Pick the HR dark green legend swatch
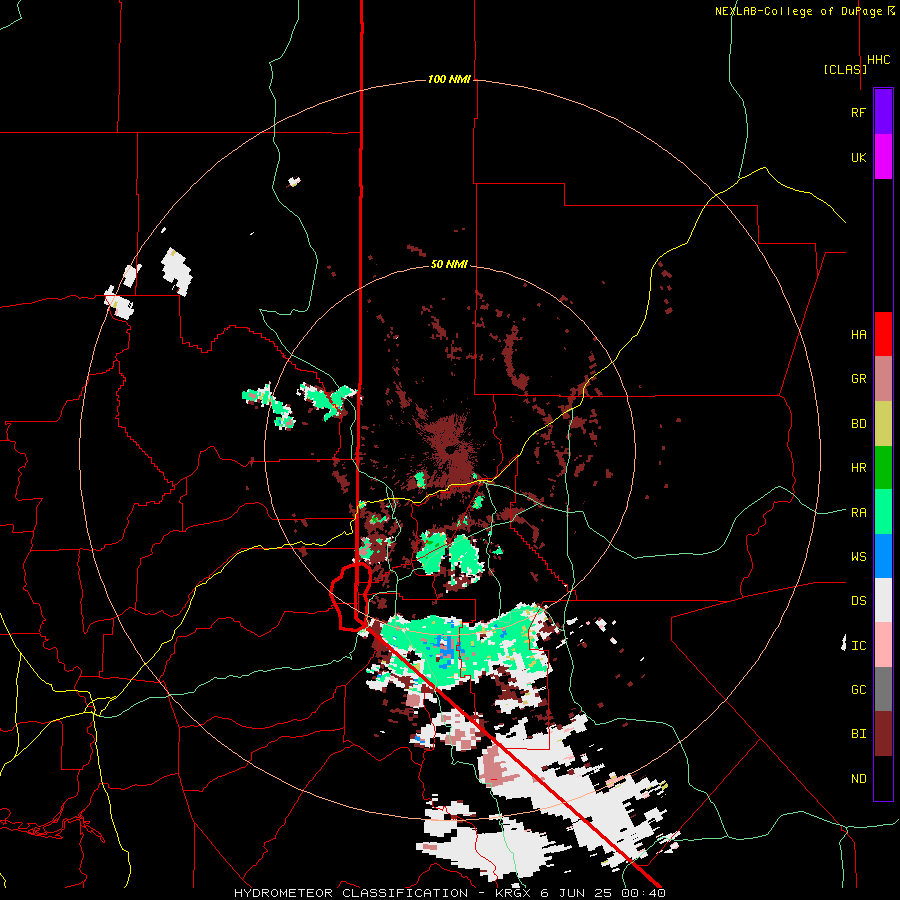 883,467
